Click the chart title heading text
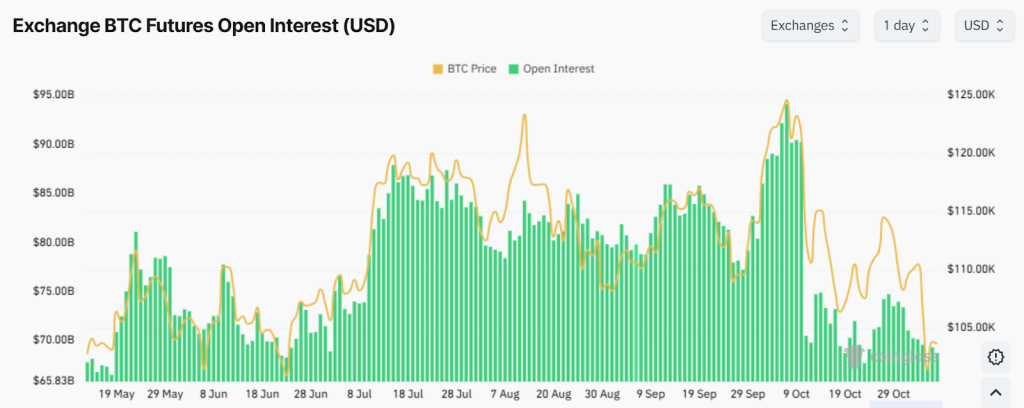 [x=203, y=27]
